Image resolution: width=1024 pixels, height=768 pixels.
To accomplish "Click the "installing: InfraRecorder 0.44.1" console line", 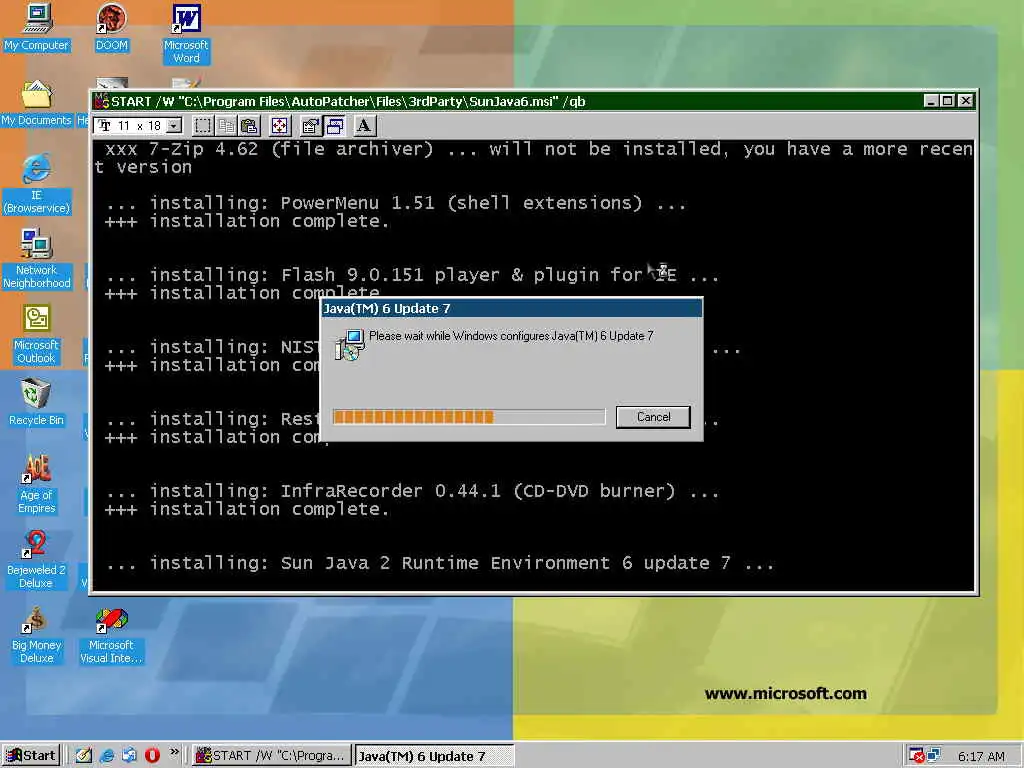I will tap(412, 491).
